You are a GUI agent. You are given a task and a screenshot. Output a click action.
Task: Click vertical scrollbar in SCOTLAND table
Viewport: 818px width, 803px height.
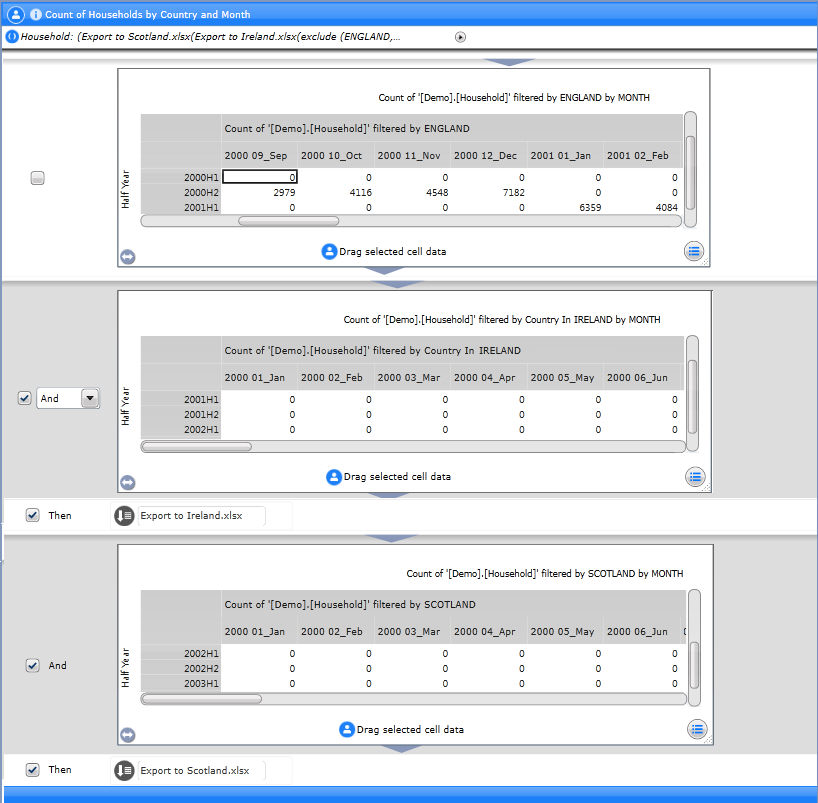(x=694, y=648)
